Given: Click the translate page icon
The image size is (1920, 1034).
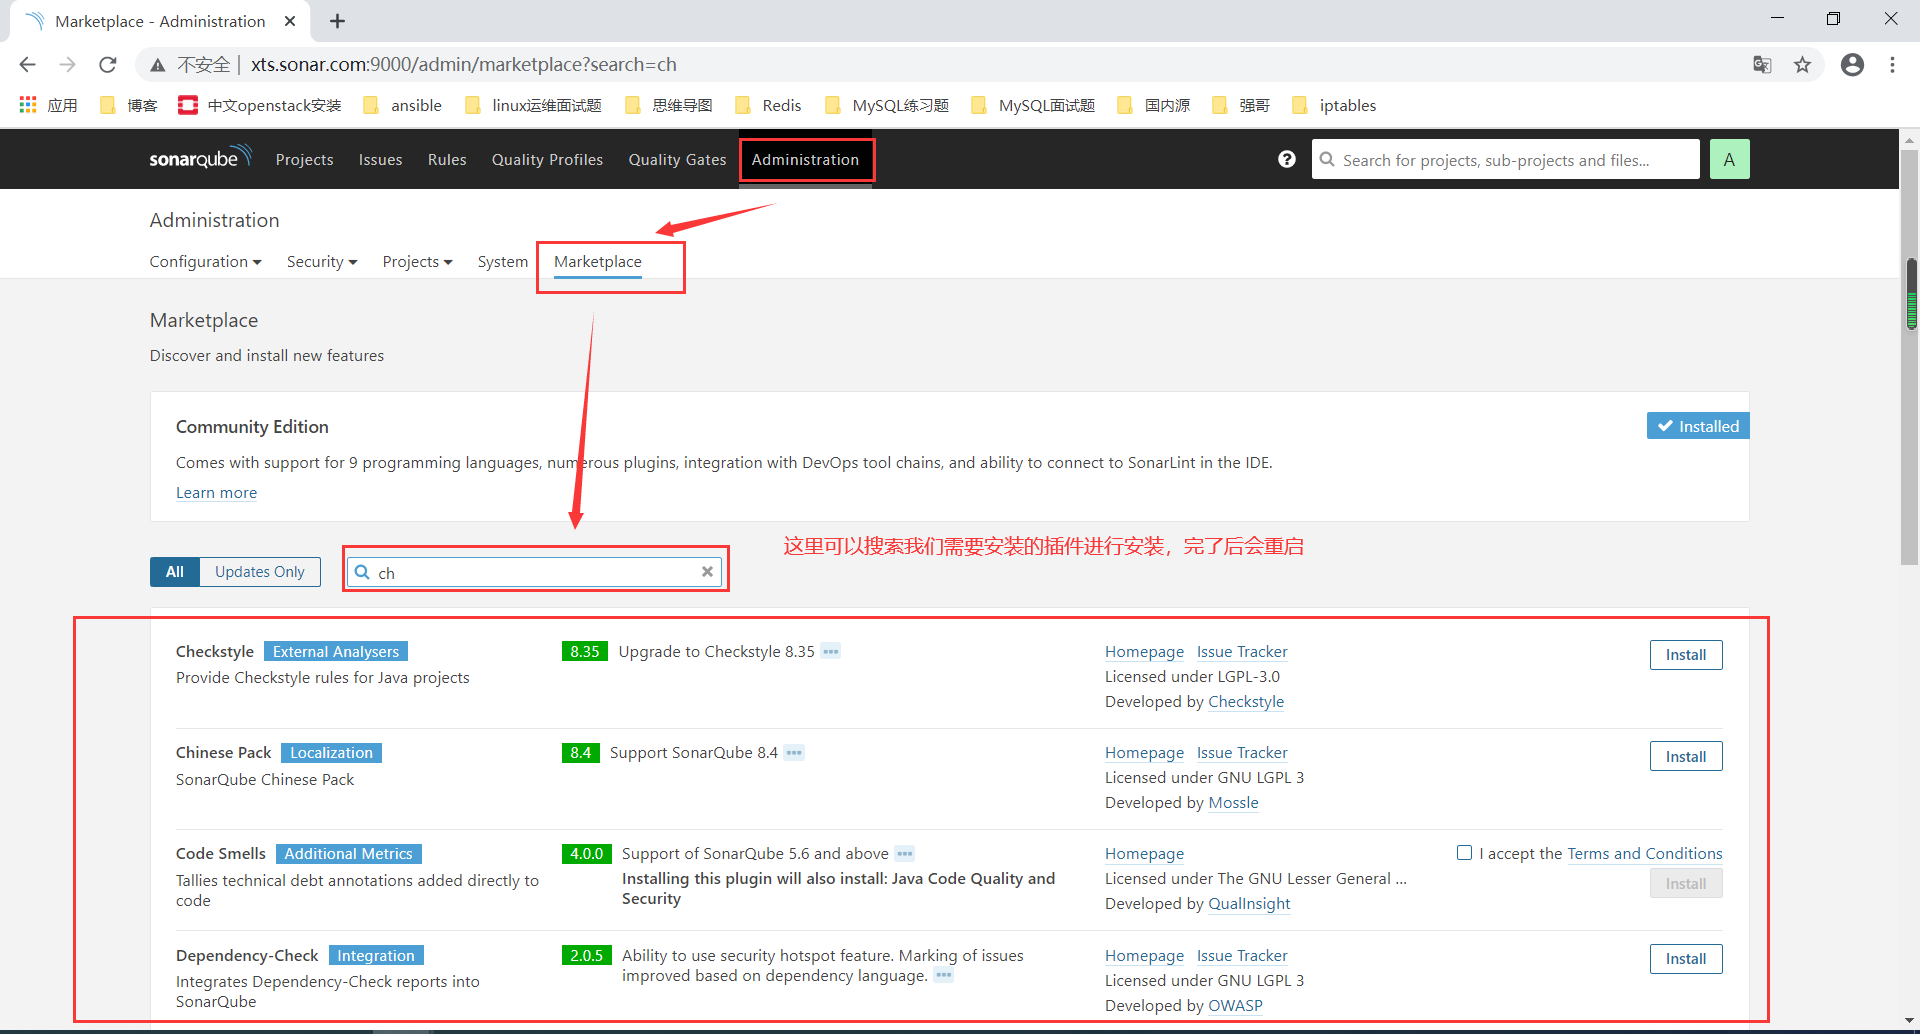Looking at the screenshot, I should (x=1762, y=65).
